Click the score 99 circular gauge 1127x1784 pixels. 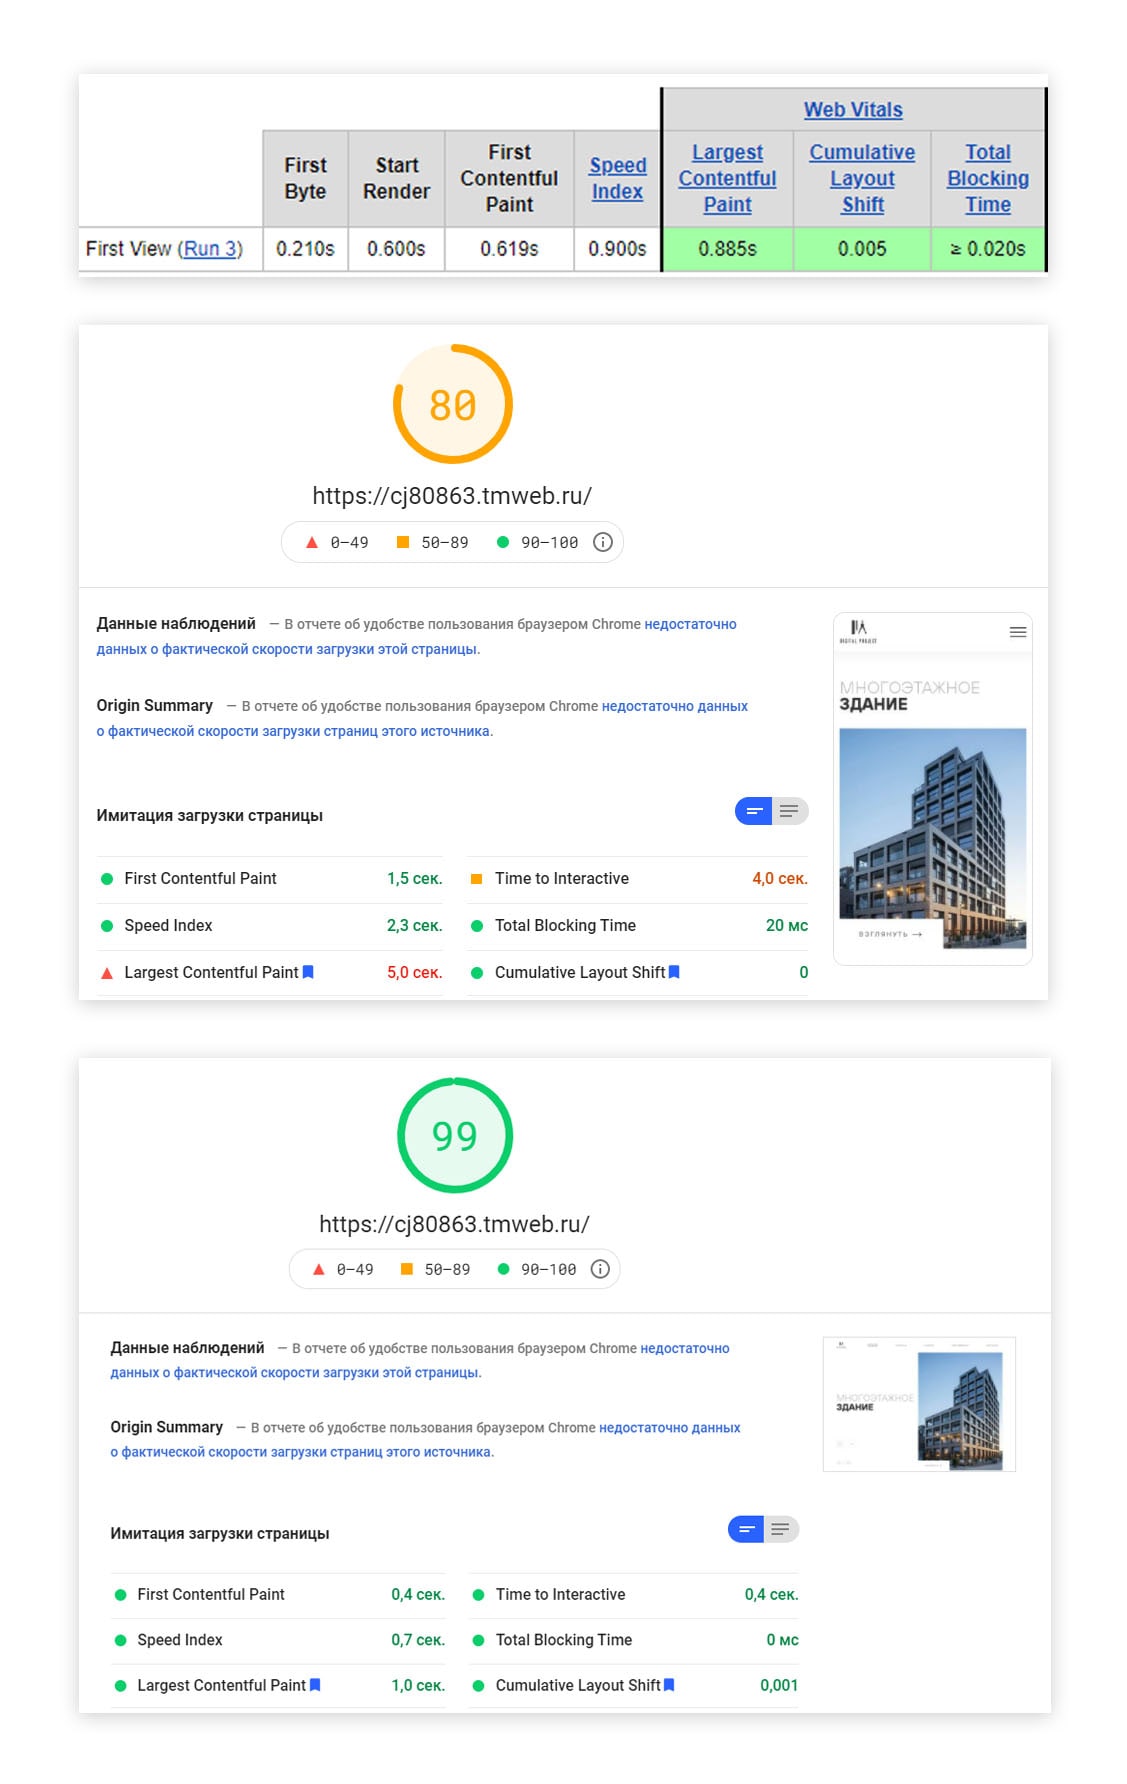(x=455, y=1135)
